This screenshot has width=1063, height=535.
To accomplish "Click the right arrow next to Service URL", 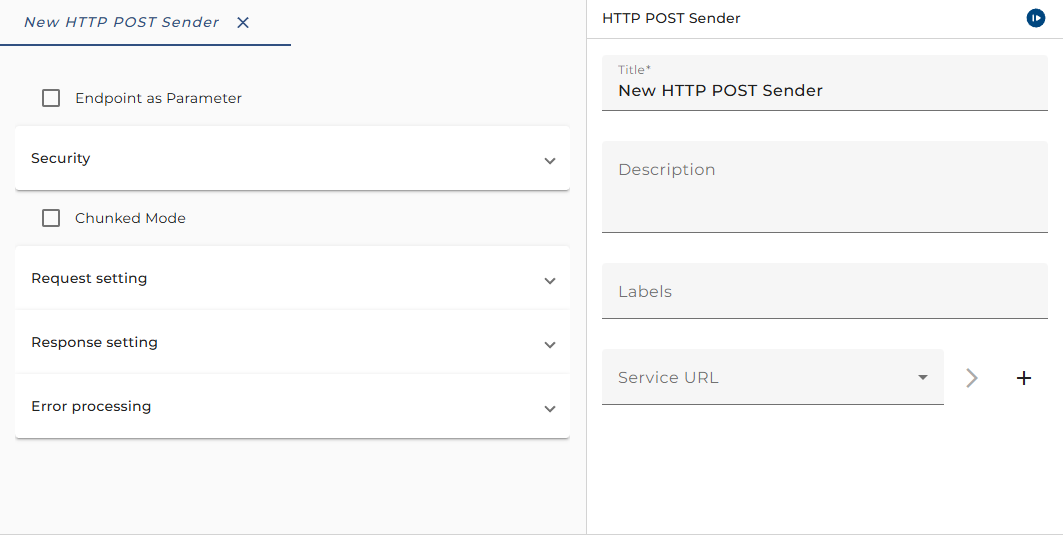I will 971,378.
